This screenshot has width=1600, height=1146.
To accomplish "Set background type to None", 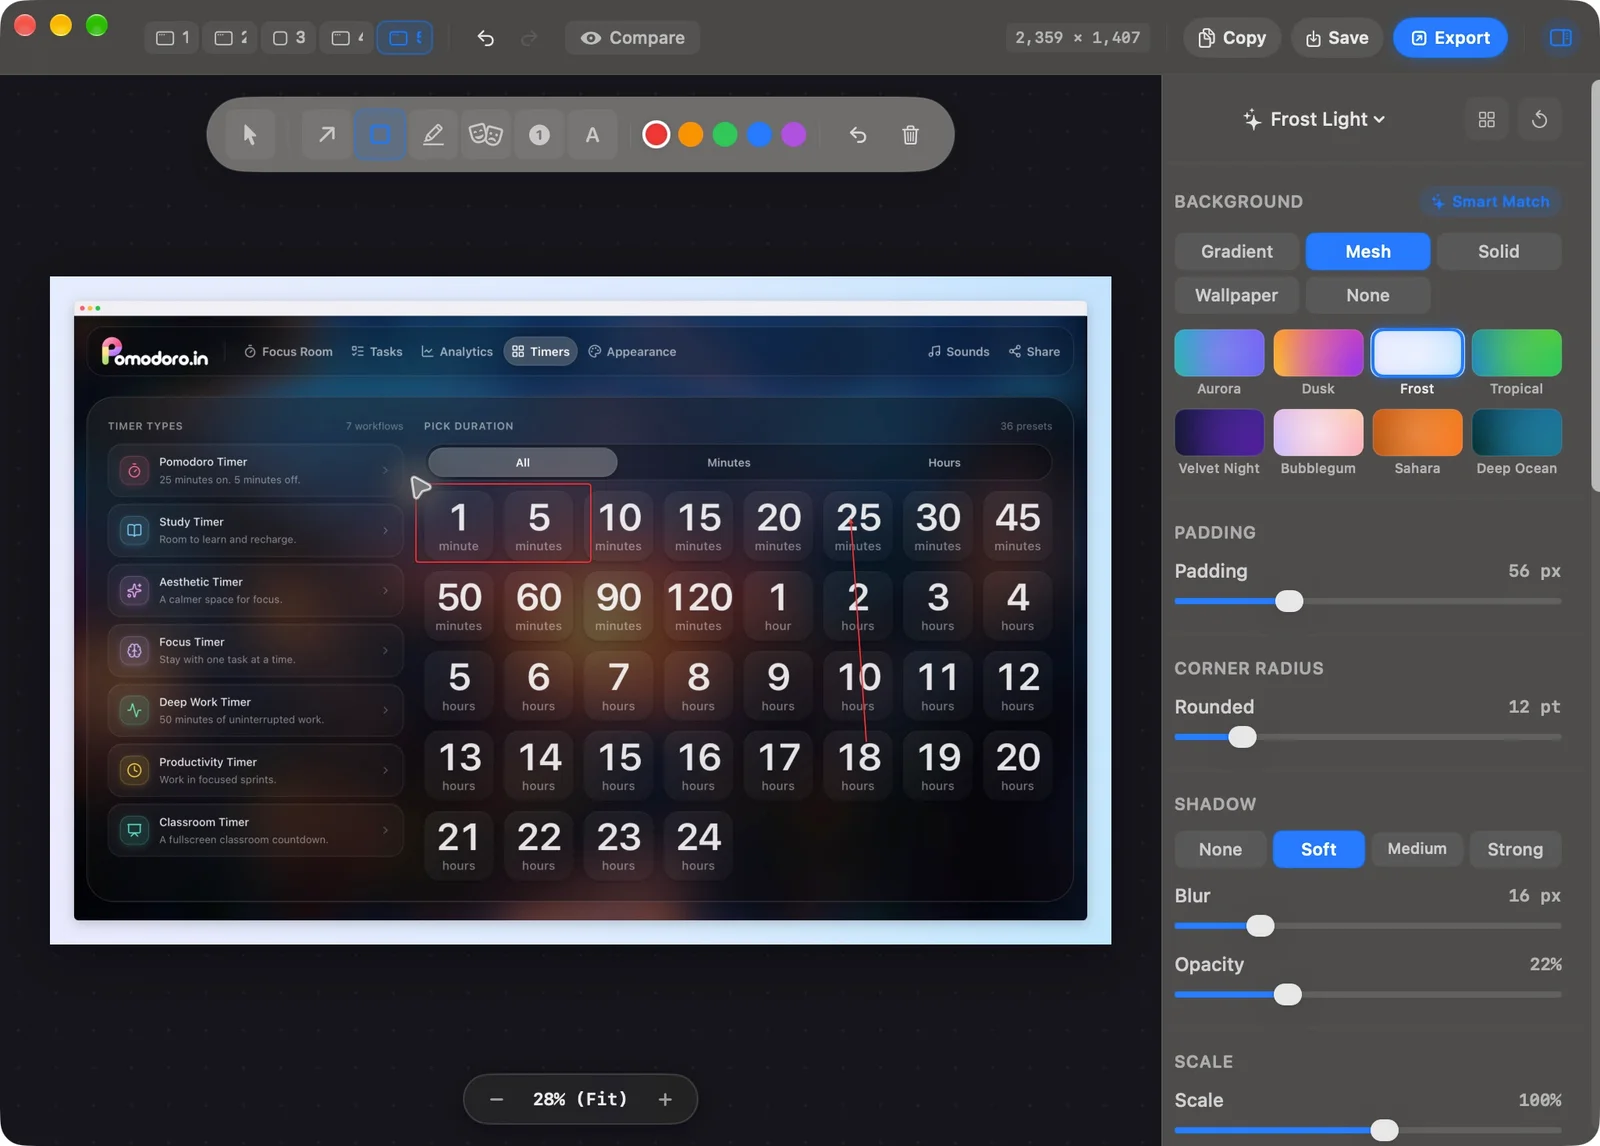I will coord(1368,295).
